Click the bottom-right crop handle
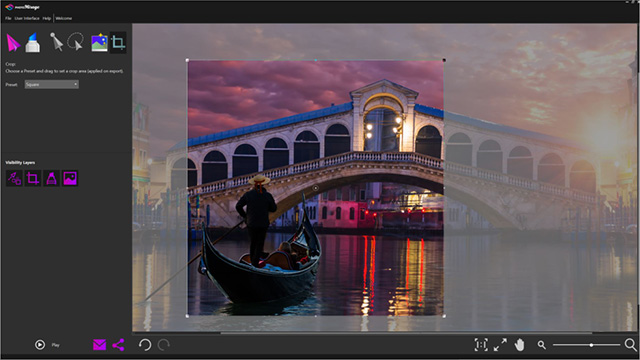Screen dimensions: 640x360 444,316
